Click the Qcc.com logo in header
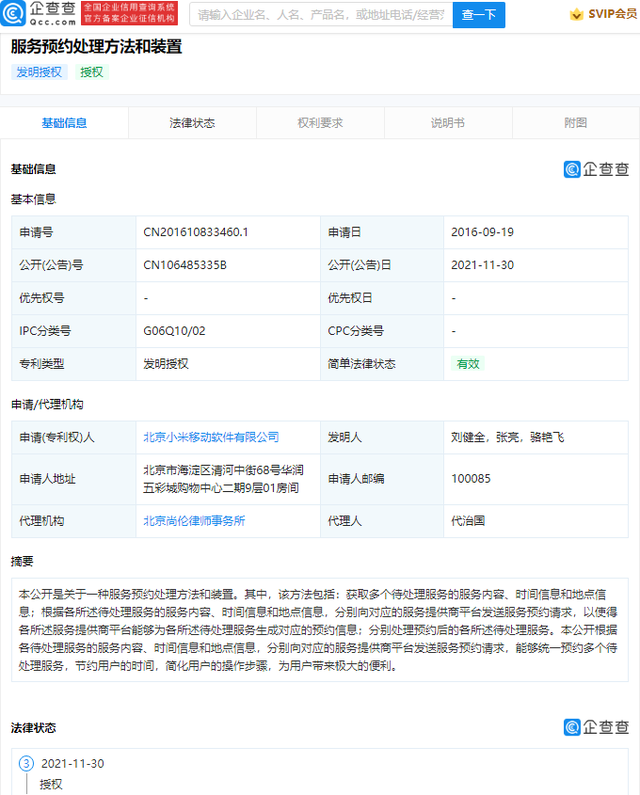The image size is (640, 795). pos(40,14)
